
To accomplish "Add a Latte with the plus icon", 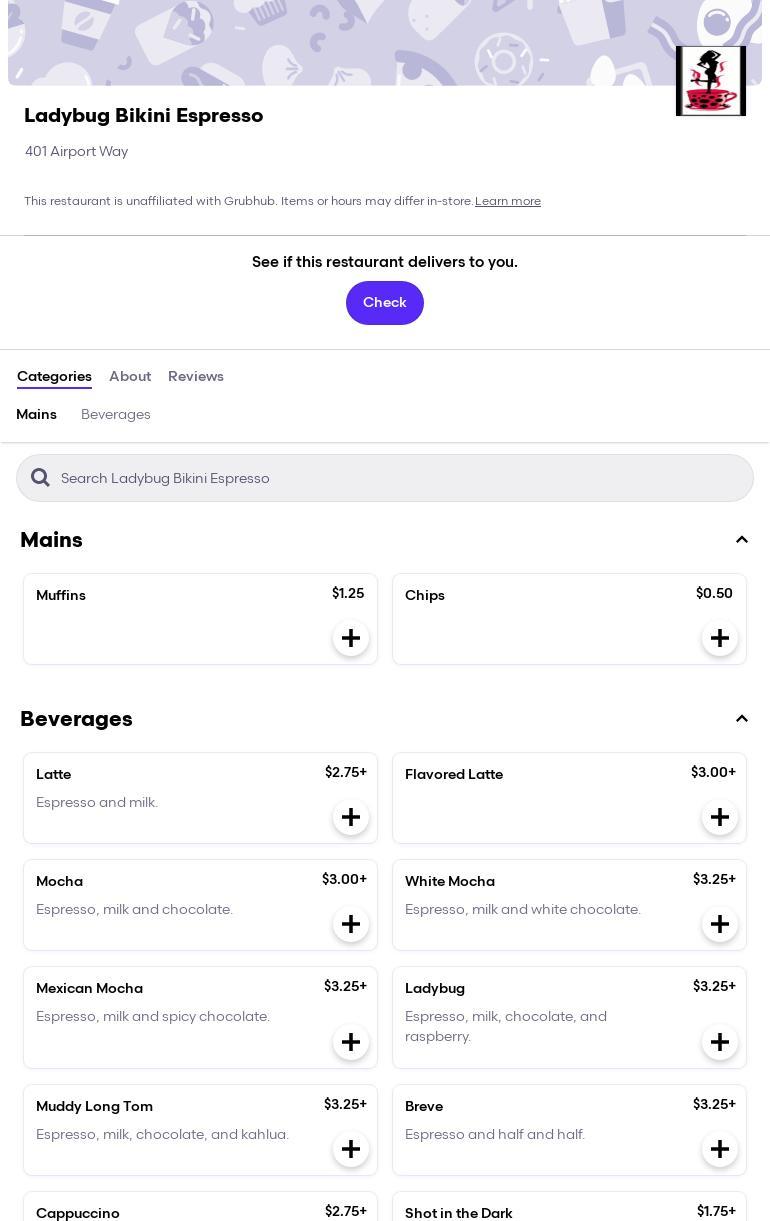I will 351,817.
